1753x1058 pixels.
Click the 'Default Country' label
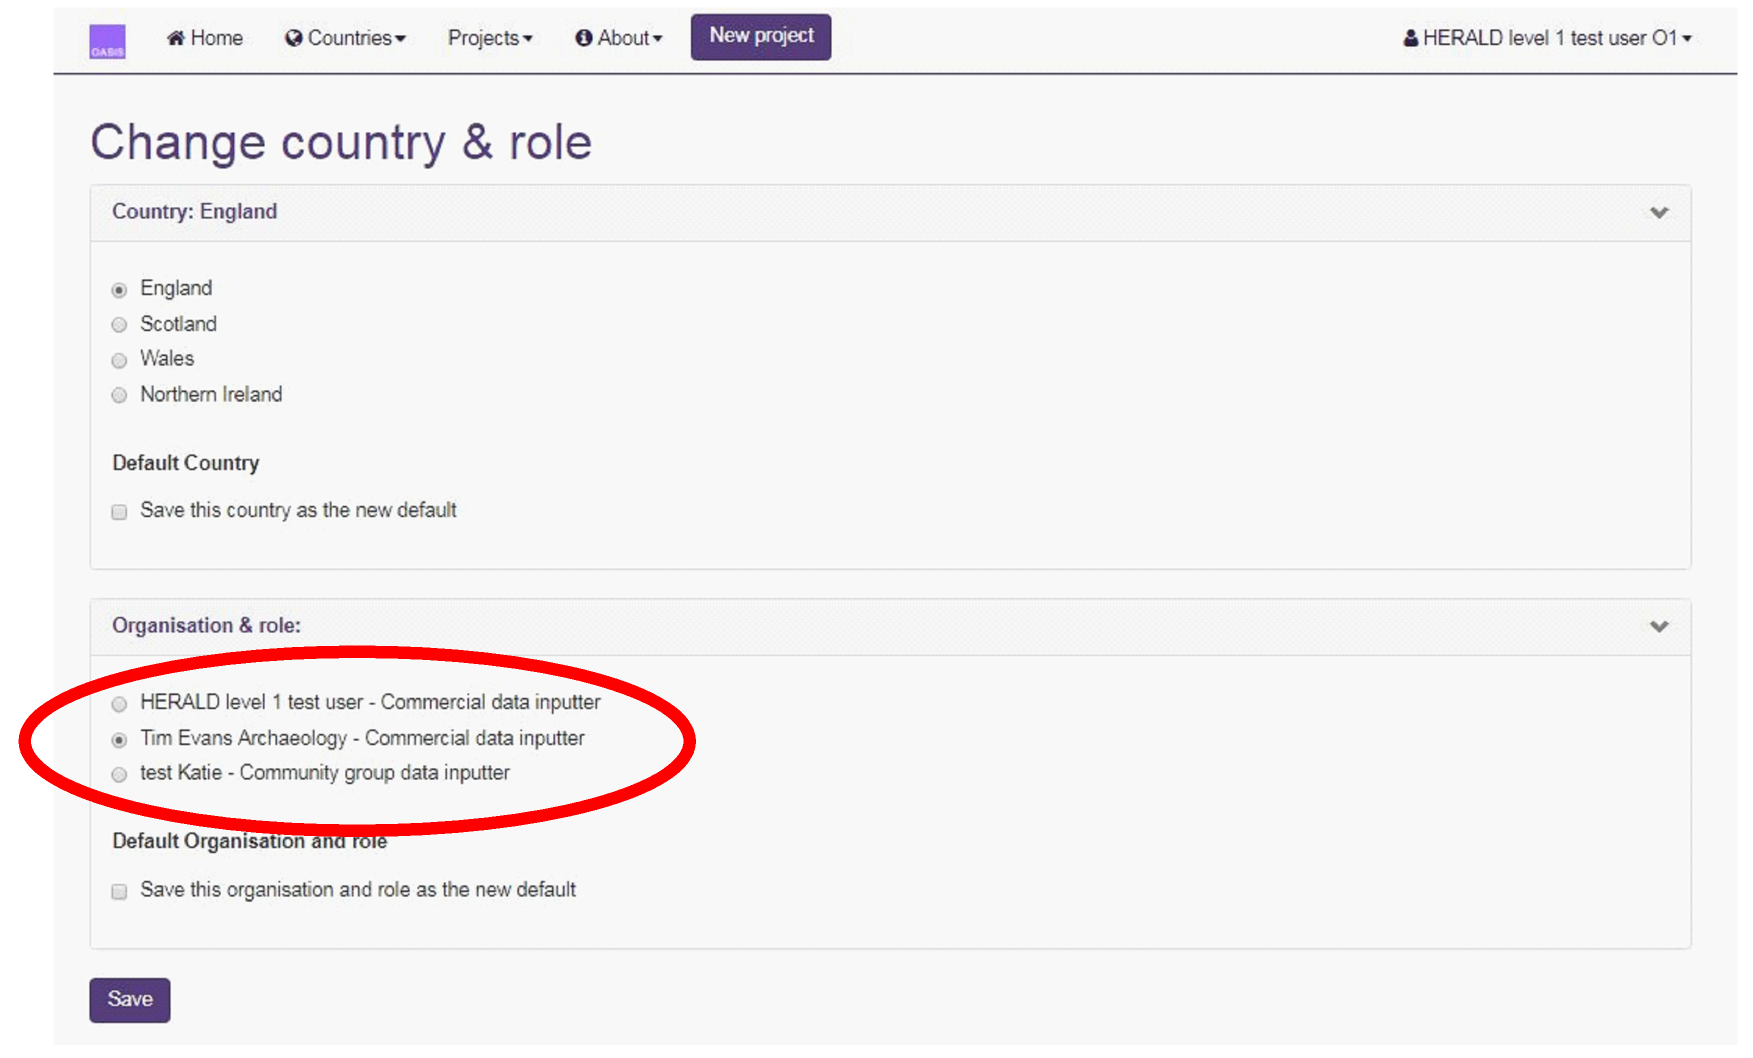pos(186,463)
